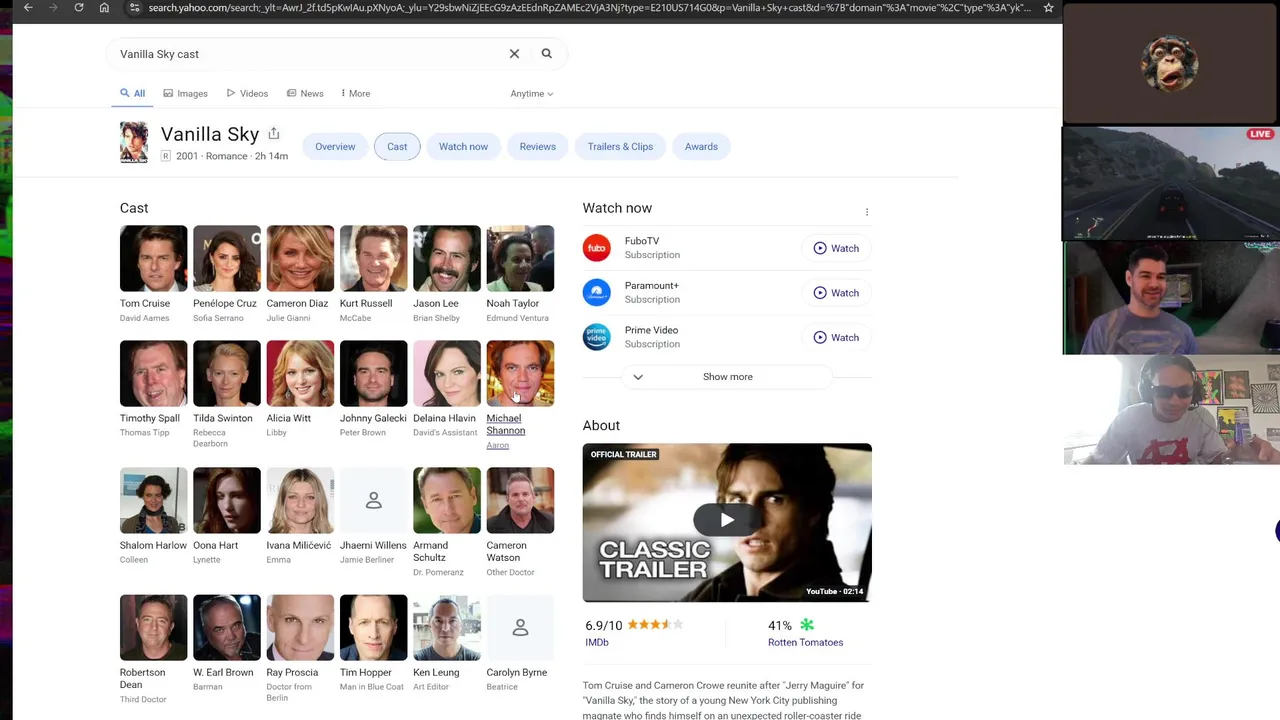Viewport: 1280px width, 720px height.
Task: Select Penélope Cruz cast photo
Action: 227,258
